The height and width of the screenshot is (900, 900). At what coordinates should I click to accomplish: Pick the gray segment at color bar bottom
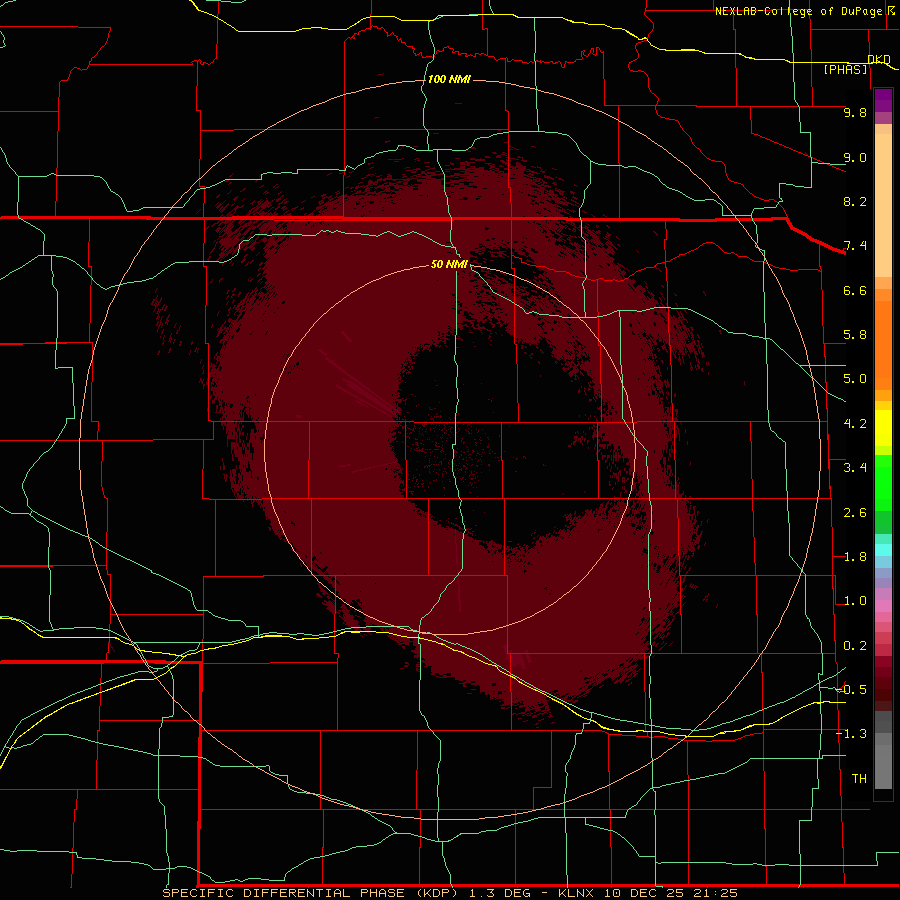[x=883, y=766]
